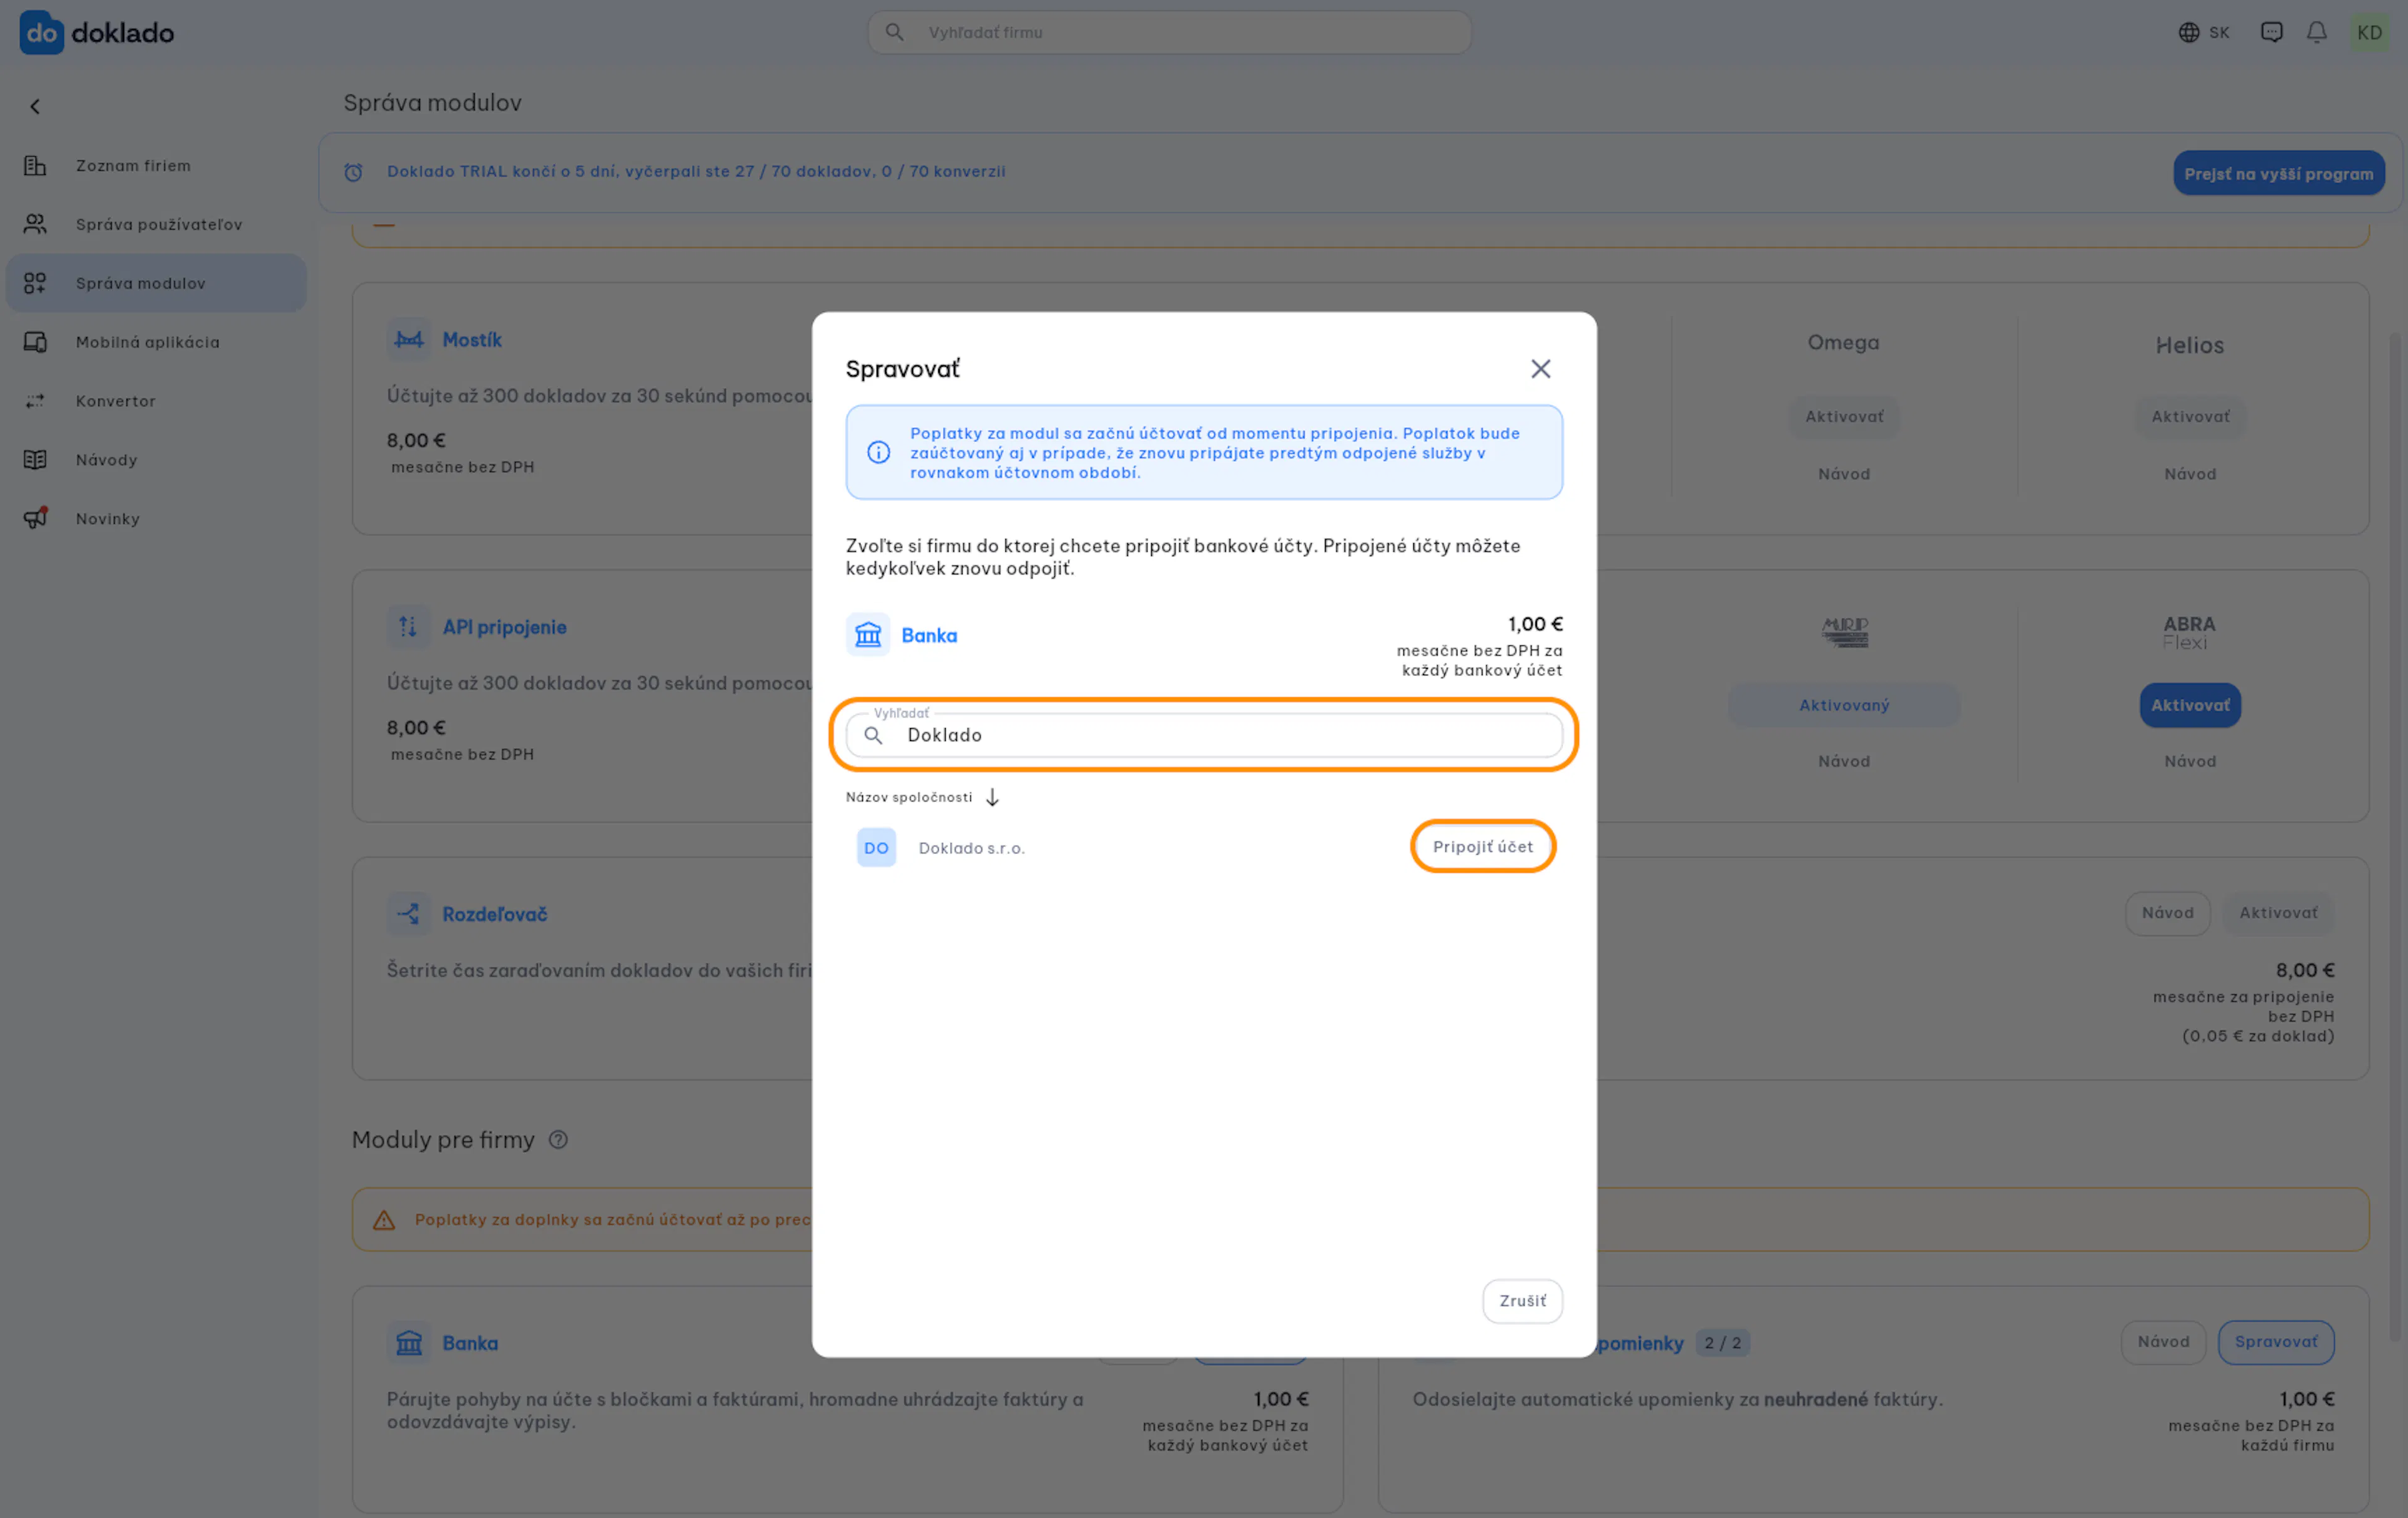Click Pripojiť účet for Doklado s.r.o.
The height and width of the screenshot is (1518, 2408).
pos(1483,847)
